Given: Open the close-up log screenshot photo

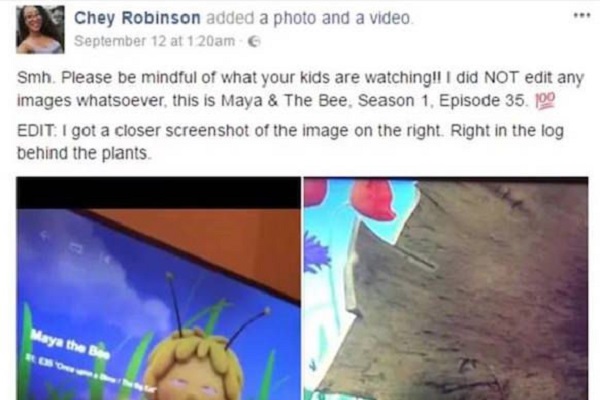Looking at the screenshot, I should (446, 288).
